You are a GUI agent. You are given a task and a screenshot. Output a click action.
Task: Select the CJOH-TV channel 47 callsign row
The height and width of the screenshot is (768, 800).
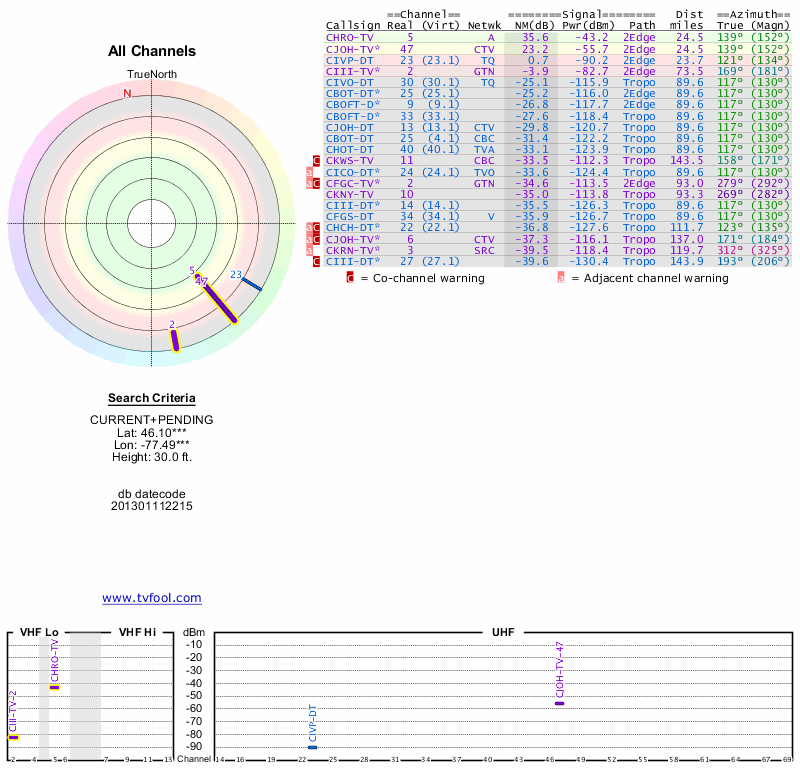click(x=351, y=48)
